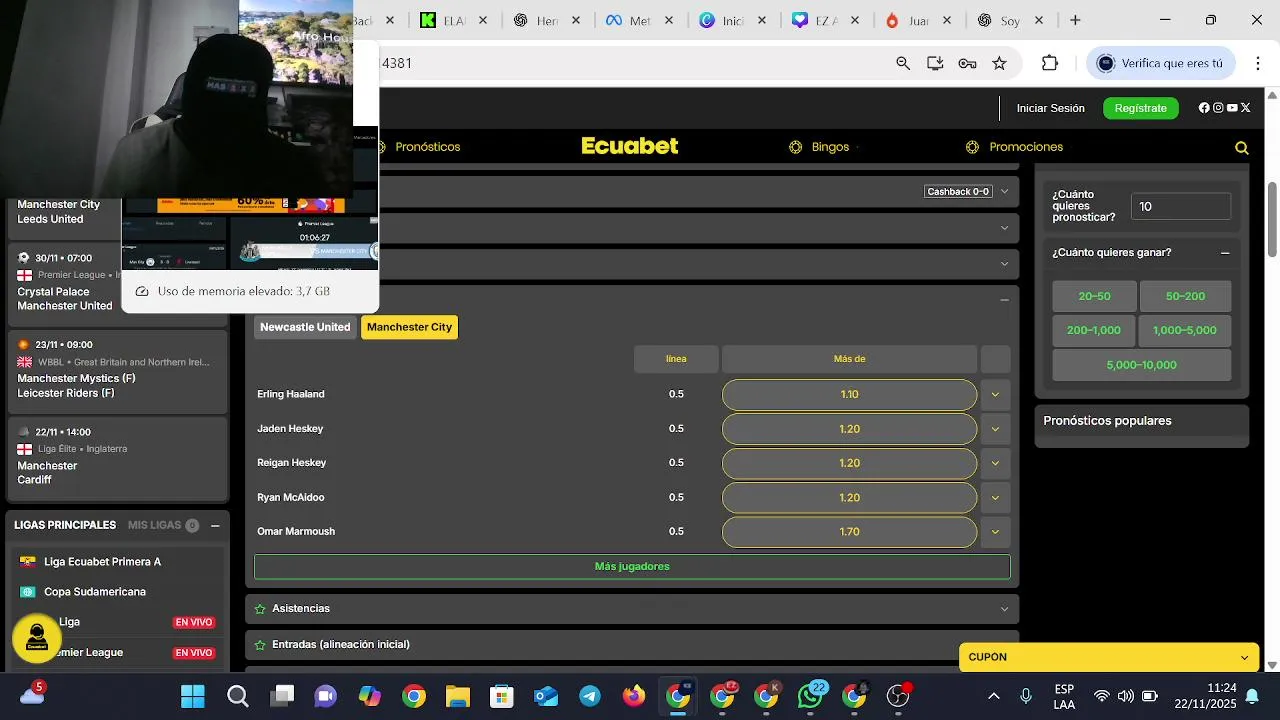The width and height of the screenshot is (1280, 720).
Task: Click the Facebook icon in site header
Action: click(1204, 108)
